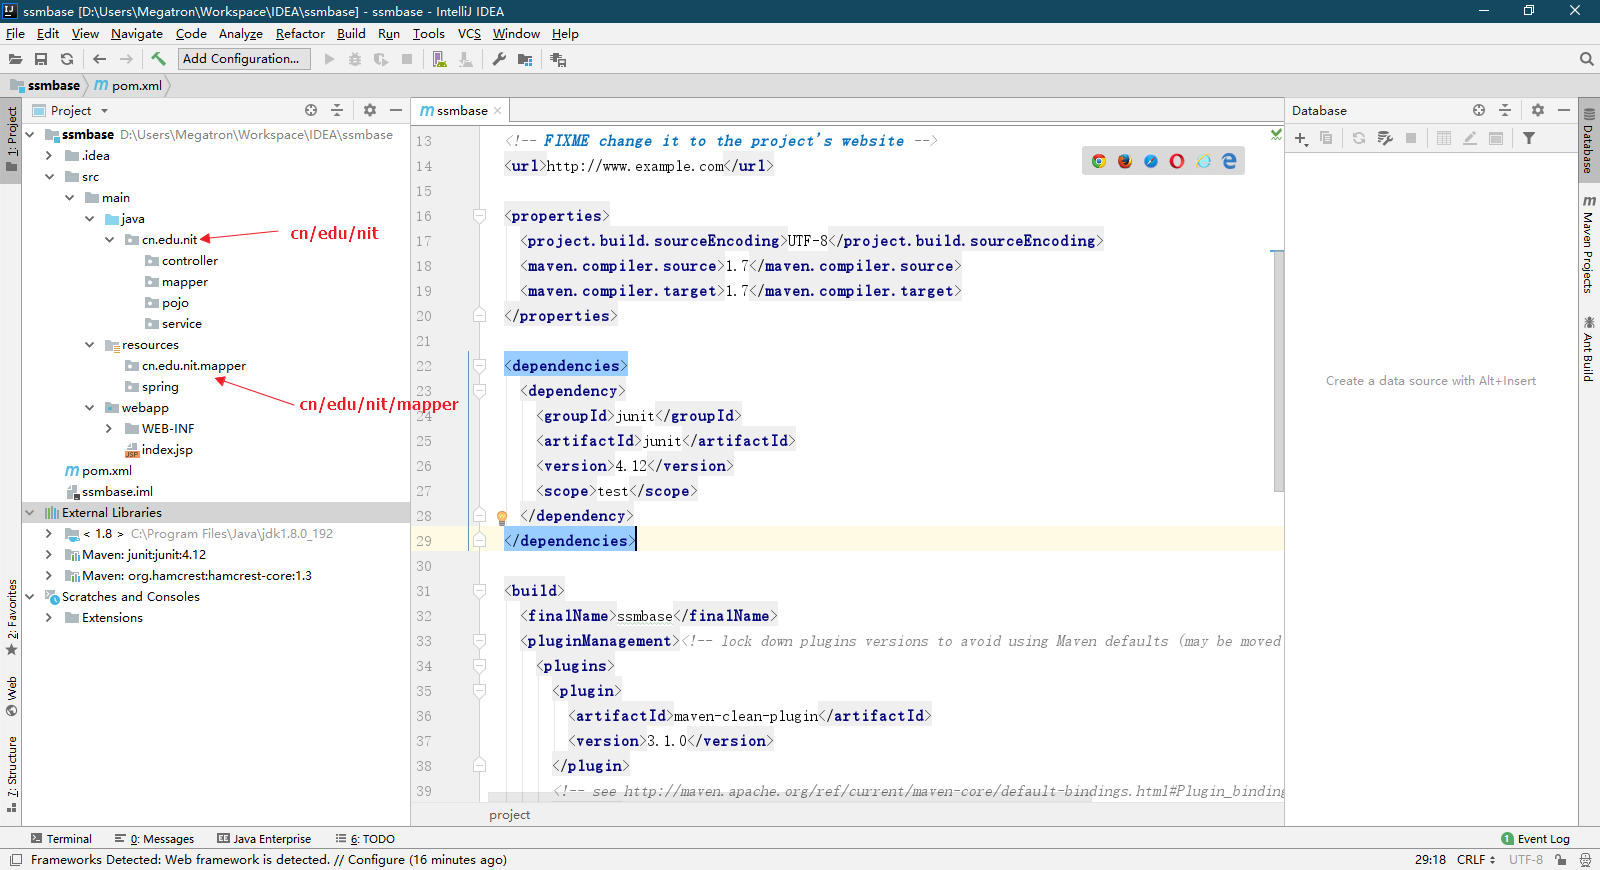This screenshot has width=1600, height=870.
Task: Click the Database filter funnel icon
Action: click(x=1529, y=138)
